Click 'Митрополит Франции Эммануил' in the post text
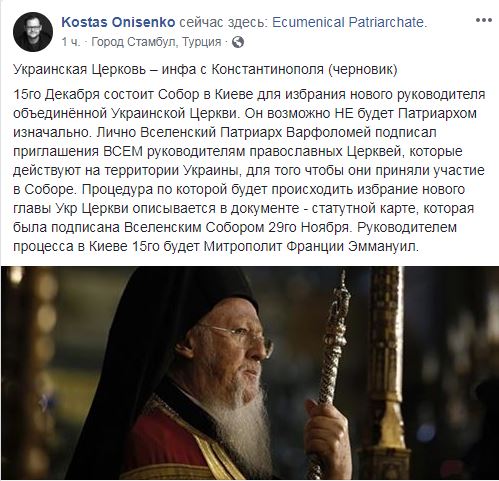 311,246
